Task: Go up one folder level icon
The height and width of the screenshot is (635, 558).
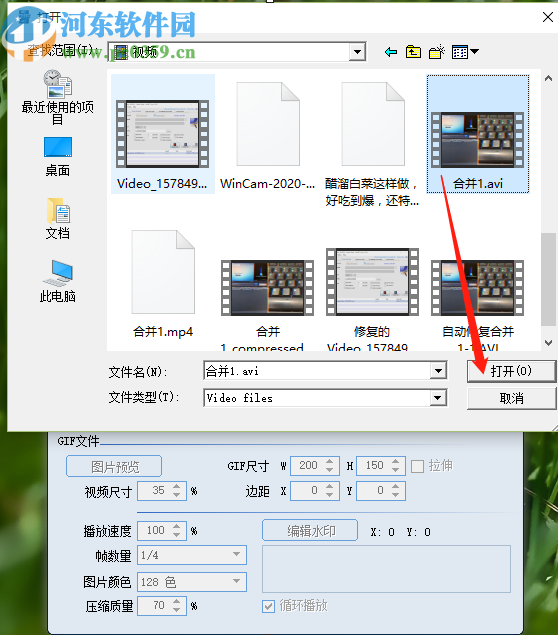Action: [413, 52]
